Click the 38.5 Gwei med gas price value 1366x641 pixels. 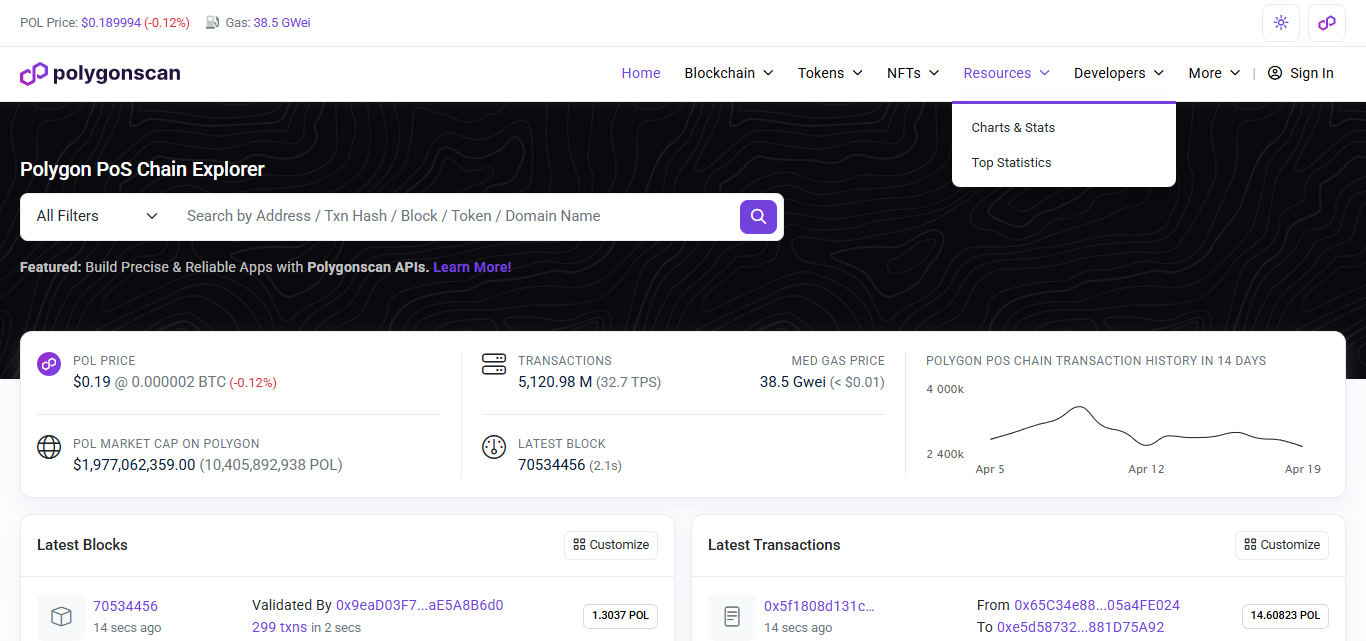(x=792, y=382)
